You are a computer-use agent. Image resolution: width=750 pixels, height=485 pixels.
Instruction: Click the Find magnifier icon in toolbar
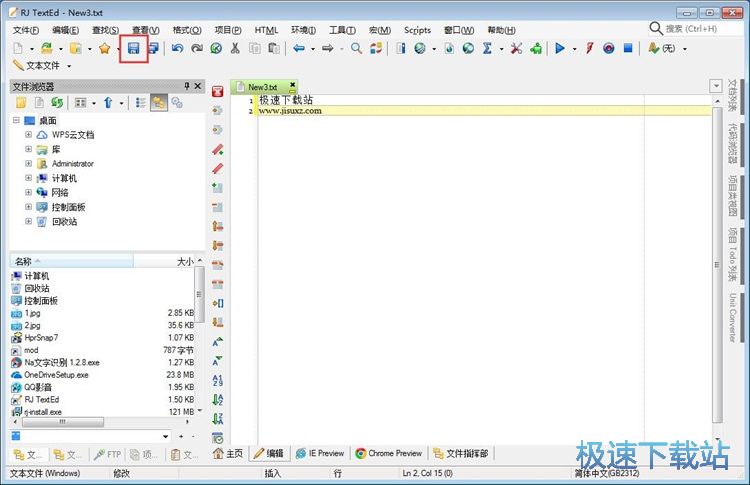356,48
